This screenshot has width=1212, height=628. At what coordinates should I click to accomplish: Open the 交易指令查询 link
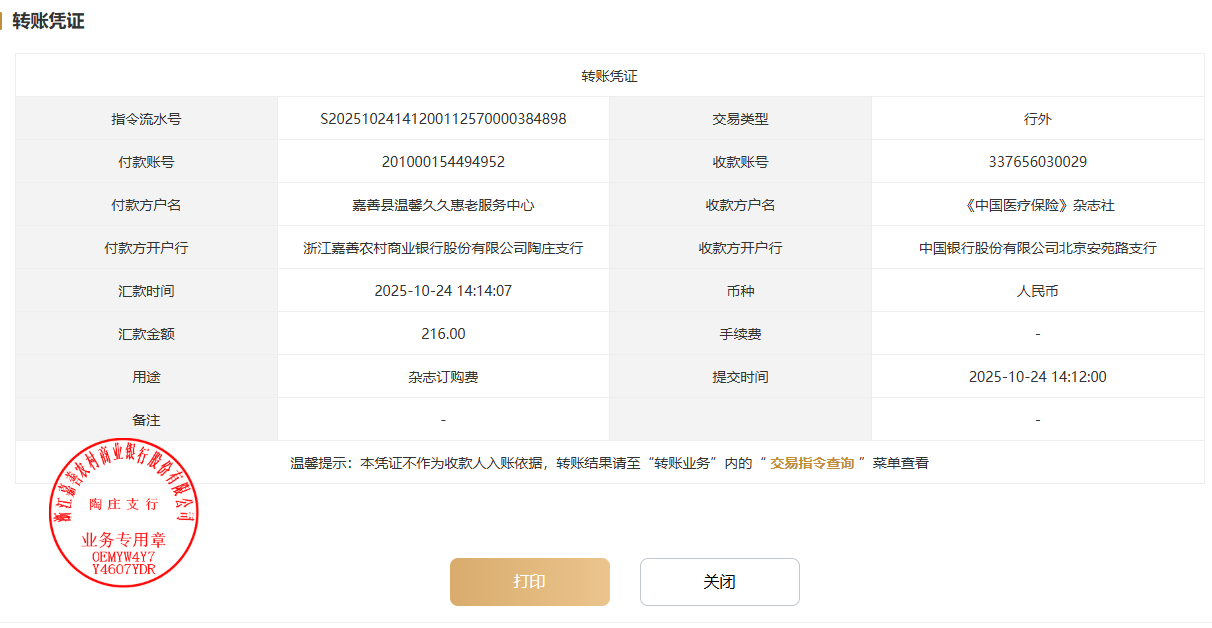pyautogui.click(x=812, y=463)
